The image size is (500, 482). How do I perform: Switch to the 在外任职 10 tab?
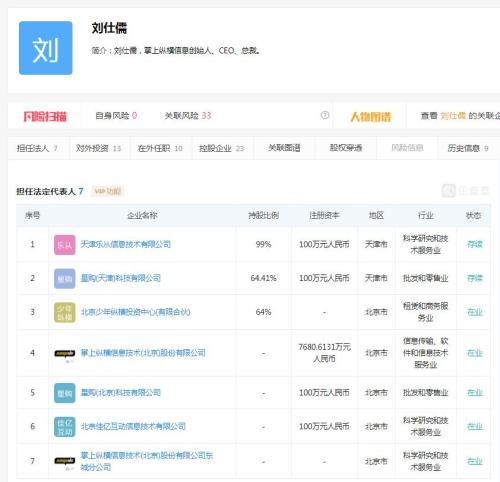pyautogui.click(x=160, y=148)
